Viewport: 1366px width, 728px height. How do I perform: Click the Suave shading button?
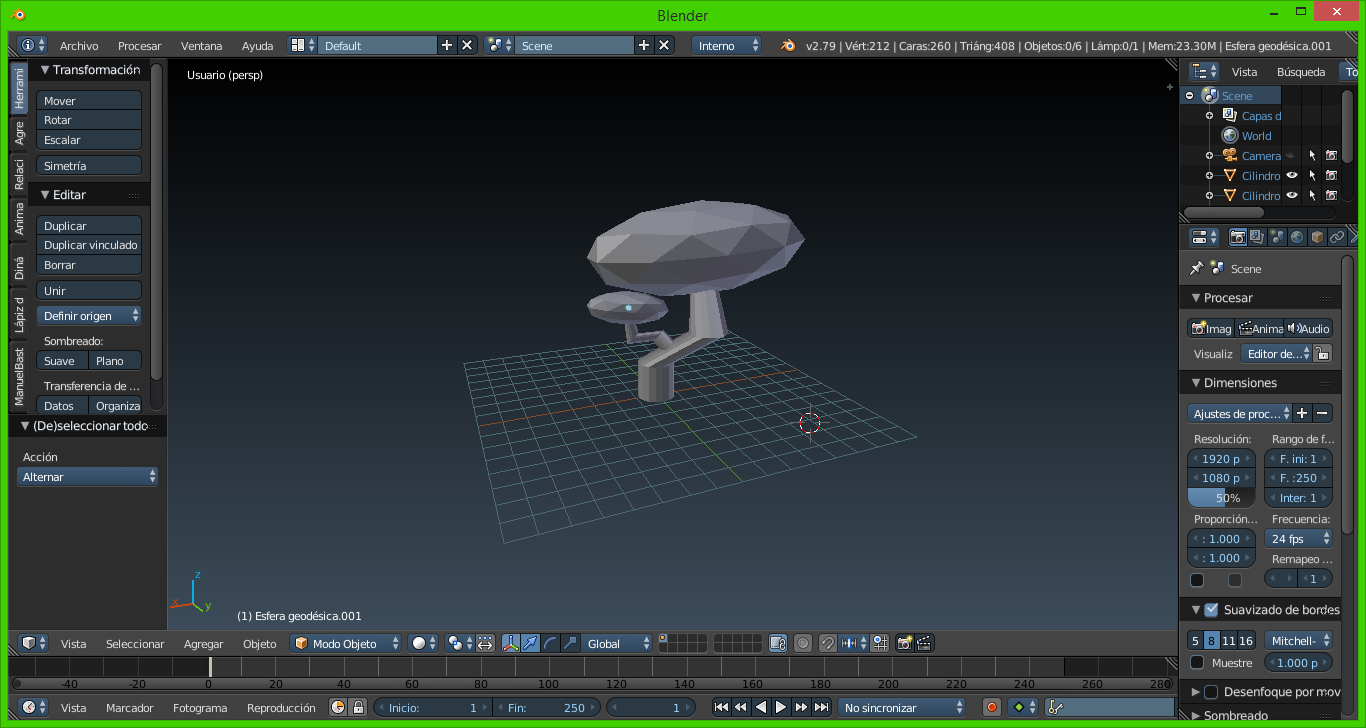tap(60, 361)
